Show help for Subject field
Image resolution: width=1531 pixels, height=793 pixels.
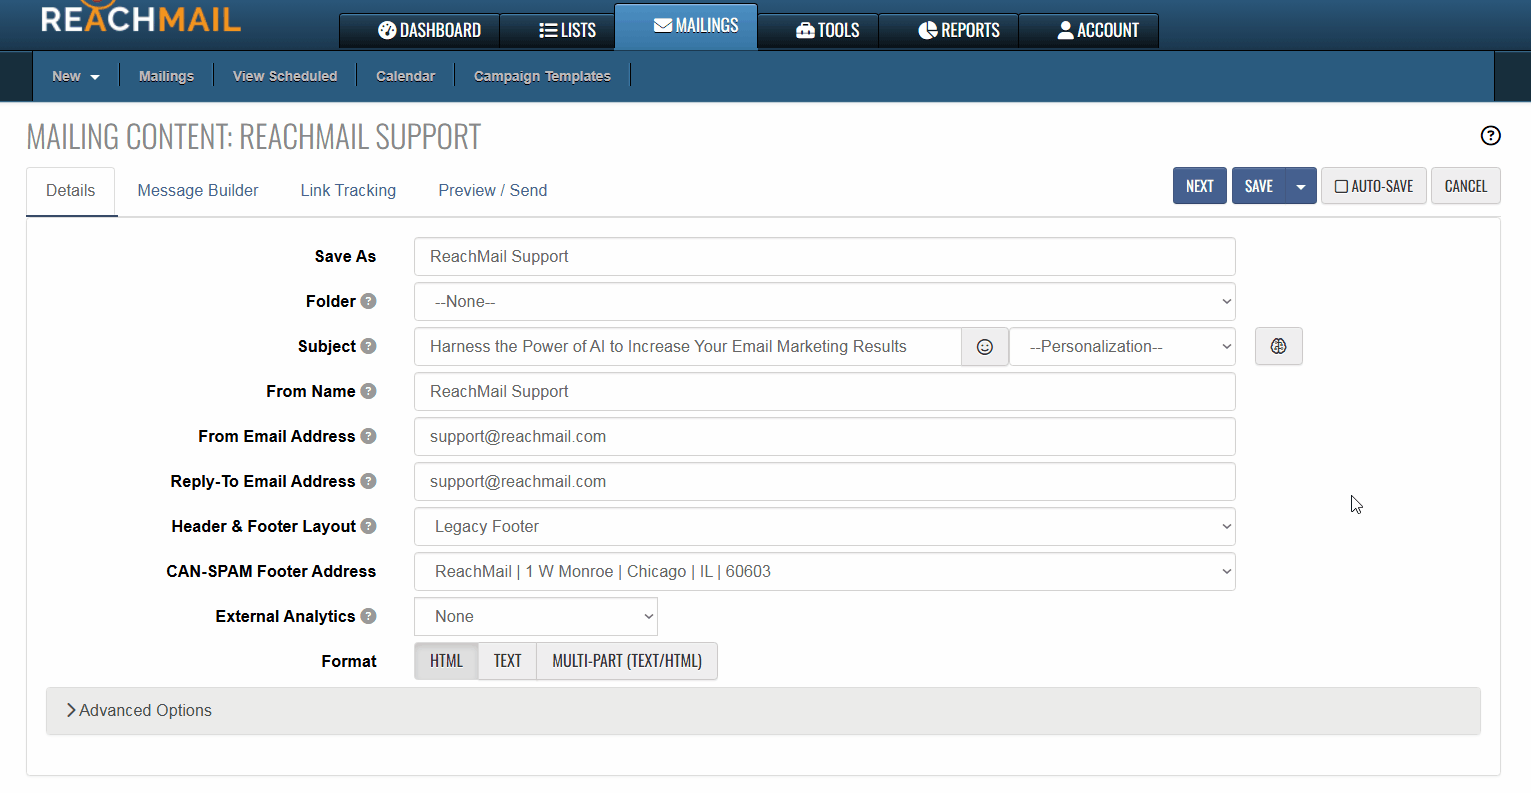point(368,346)
